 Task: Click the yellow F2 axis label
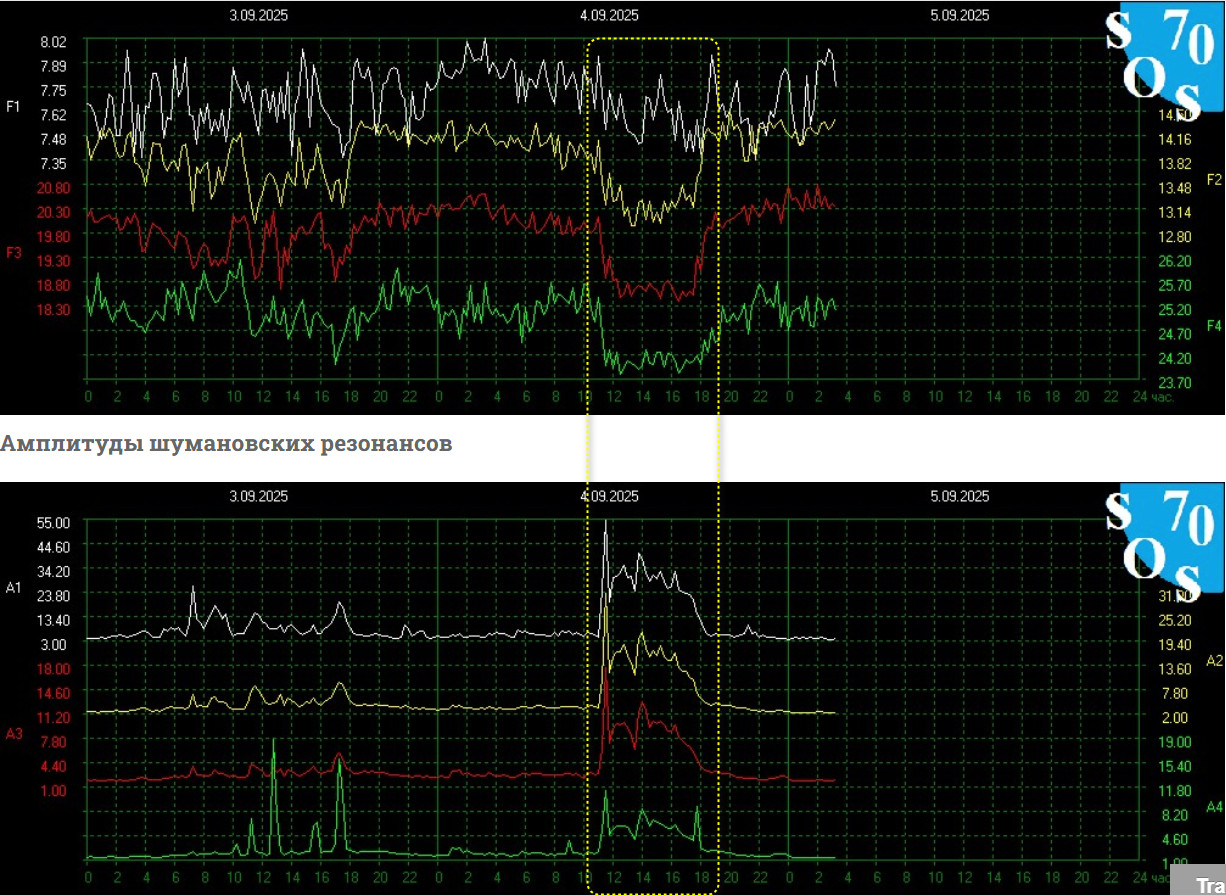coord(1214,180)
